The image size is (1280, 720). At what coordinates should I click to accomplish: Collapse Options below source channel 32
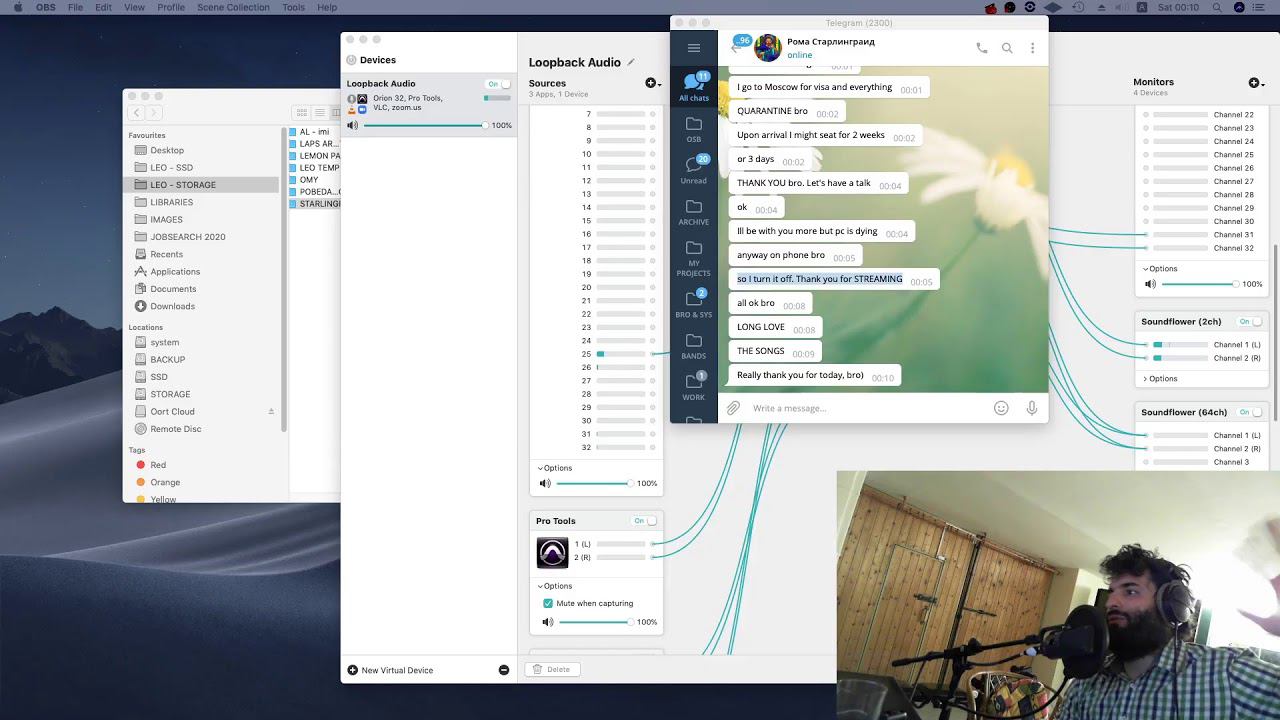(x=555, y=468)
